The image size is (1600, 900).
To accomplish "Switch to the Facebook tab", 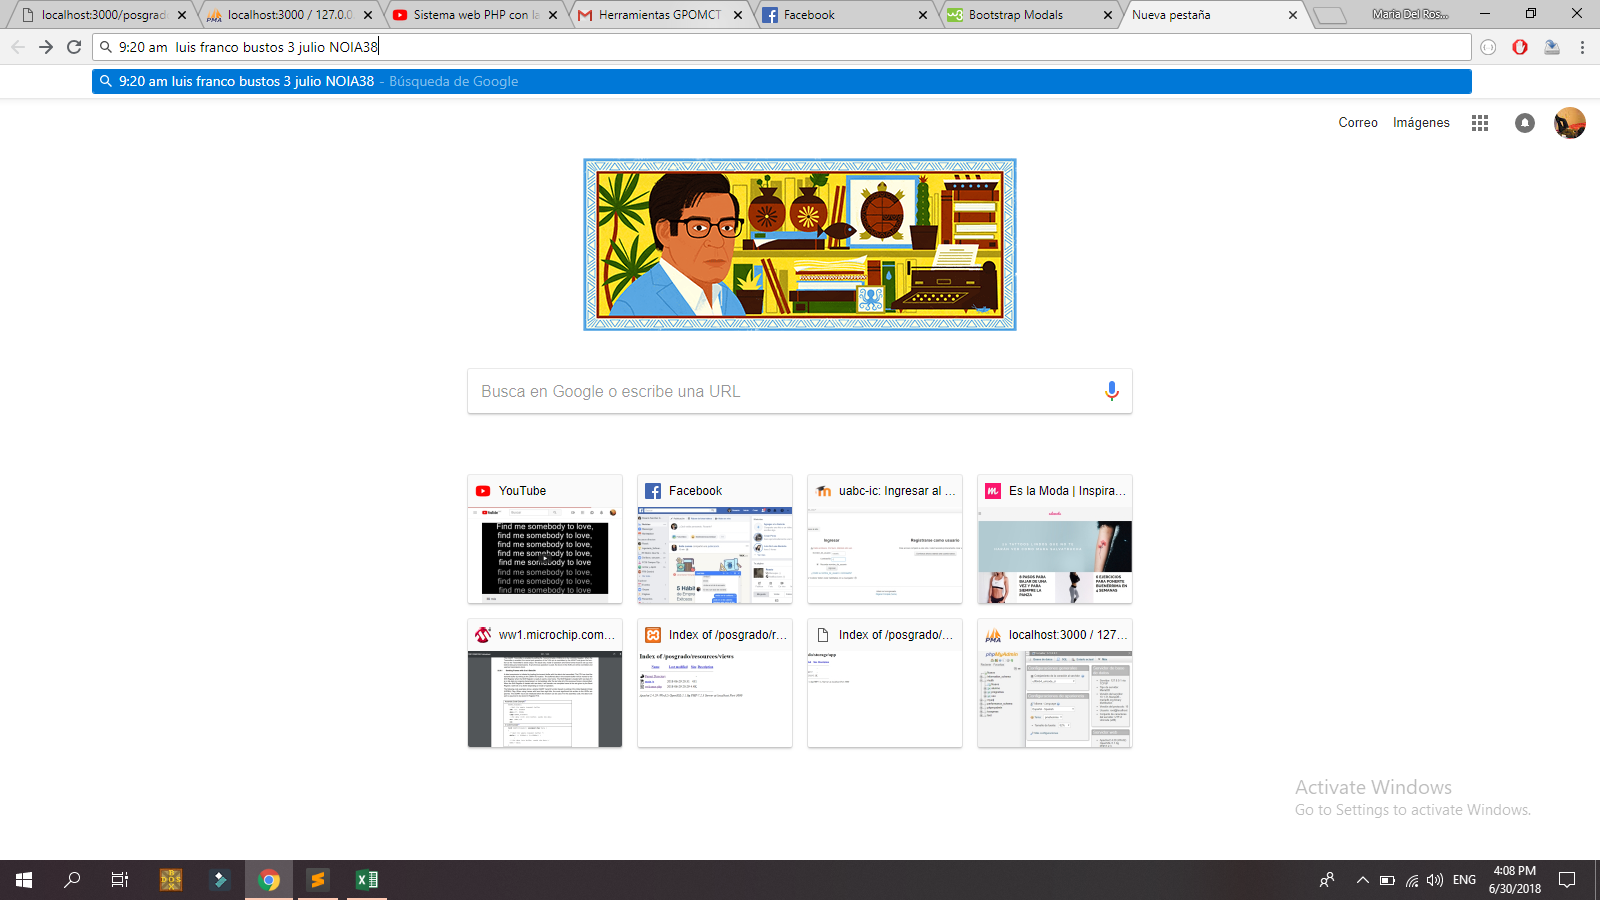I will pos(840,15).
